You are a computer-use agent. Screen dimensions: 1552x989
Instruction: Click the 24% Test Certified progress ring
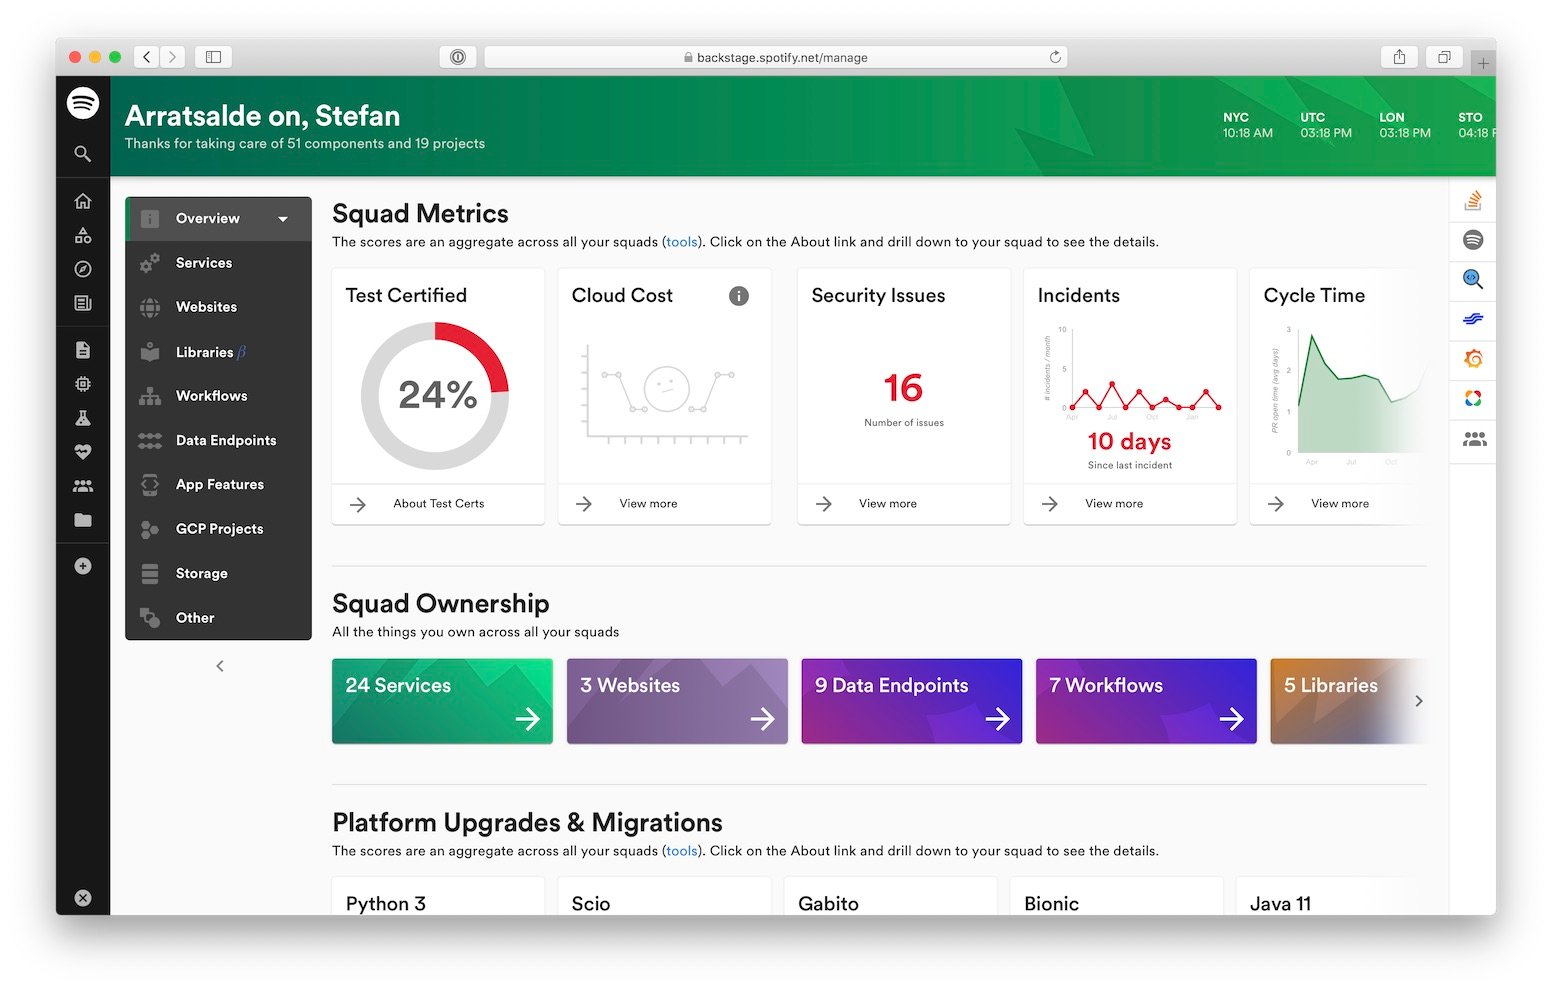[x=435, y=396]
